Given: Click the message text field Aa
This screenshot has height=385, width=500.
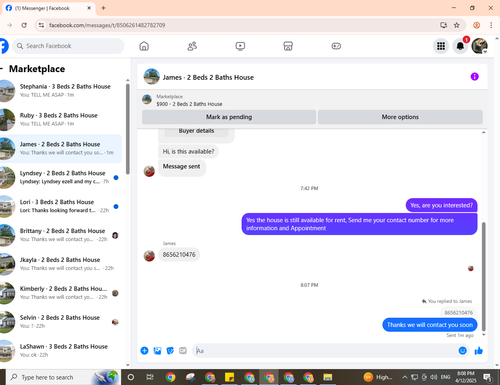Looking at the screenshot, I should tap(325, 351).
